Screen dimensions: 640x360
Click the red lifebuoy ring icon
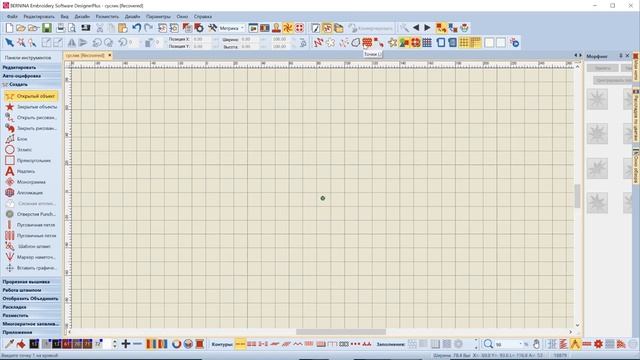tap(415, 42)
